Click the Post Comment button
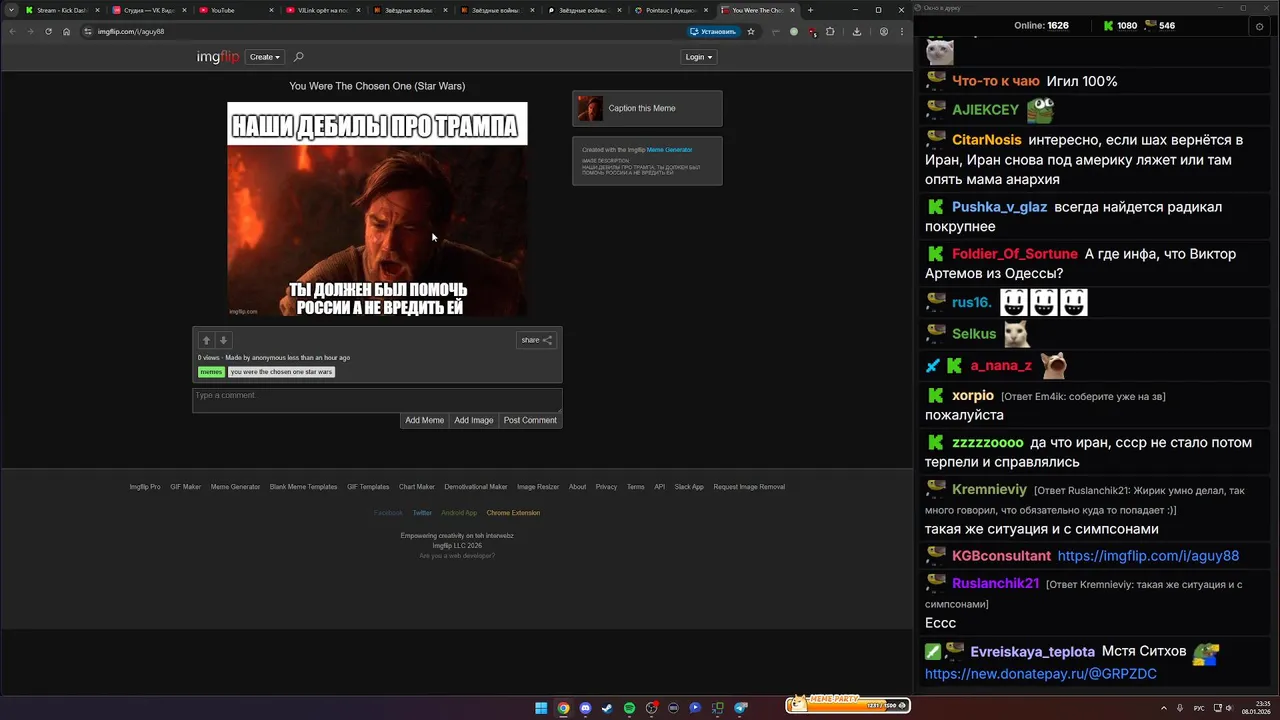The height and width of the screenshot is (720, 1280). 530,420
